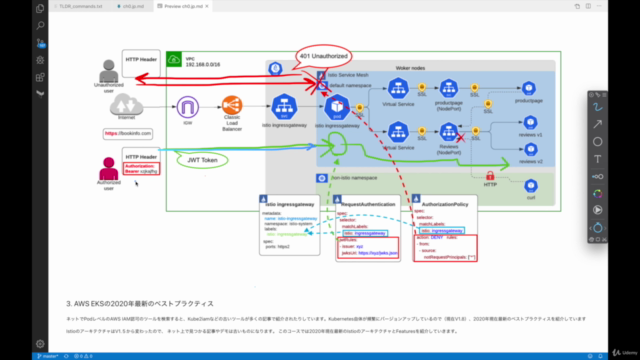Click the Classic Load Balancer icon in diagram
This screenshot has height=360, width=640.
point(232,105)
